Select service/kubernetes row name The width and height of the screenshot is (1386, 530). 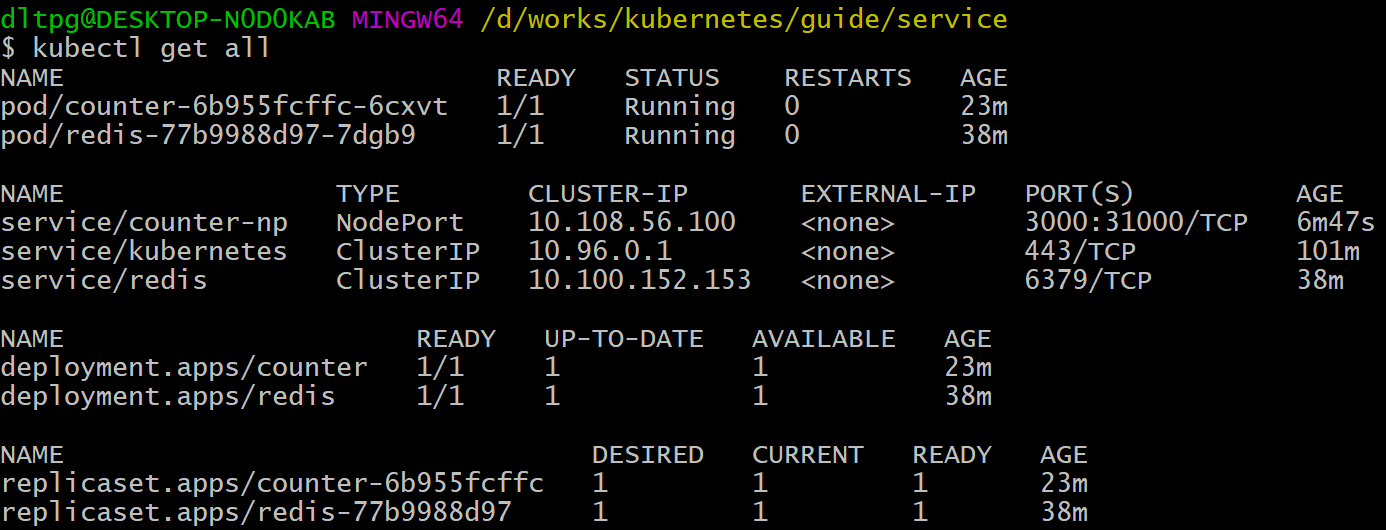point(144,251)
